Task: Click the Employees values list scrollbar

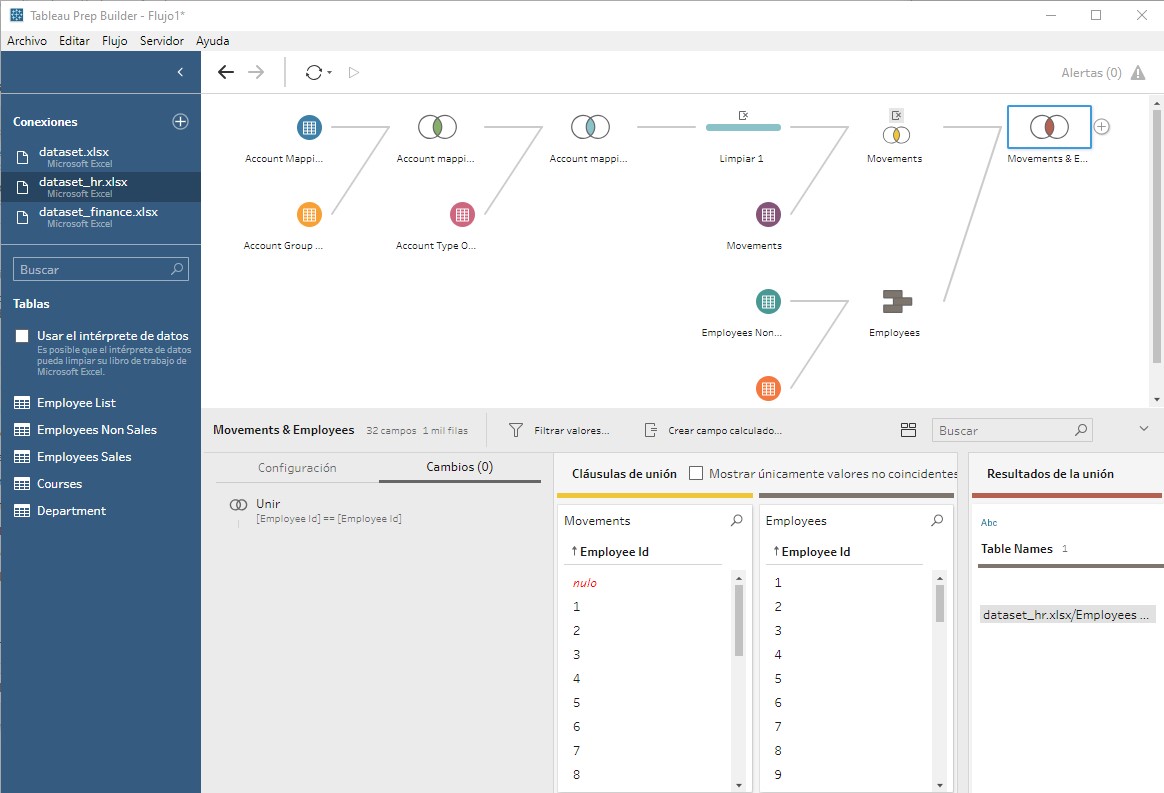Action: point(940,604)
